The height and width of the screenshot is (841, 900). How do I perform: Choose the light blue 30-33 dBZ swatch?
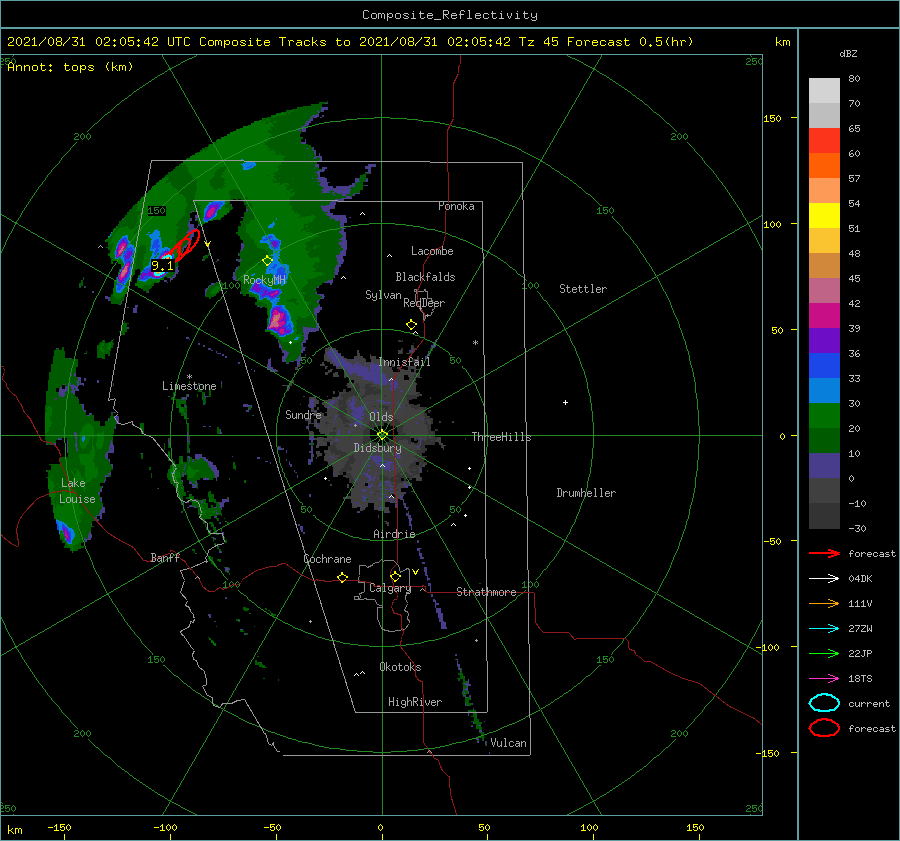point(824,391)
